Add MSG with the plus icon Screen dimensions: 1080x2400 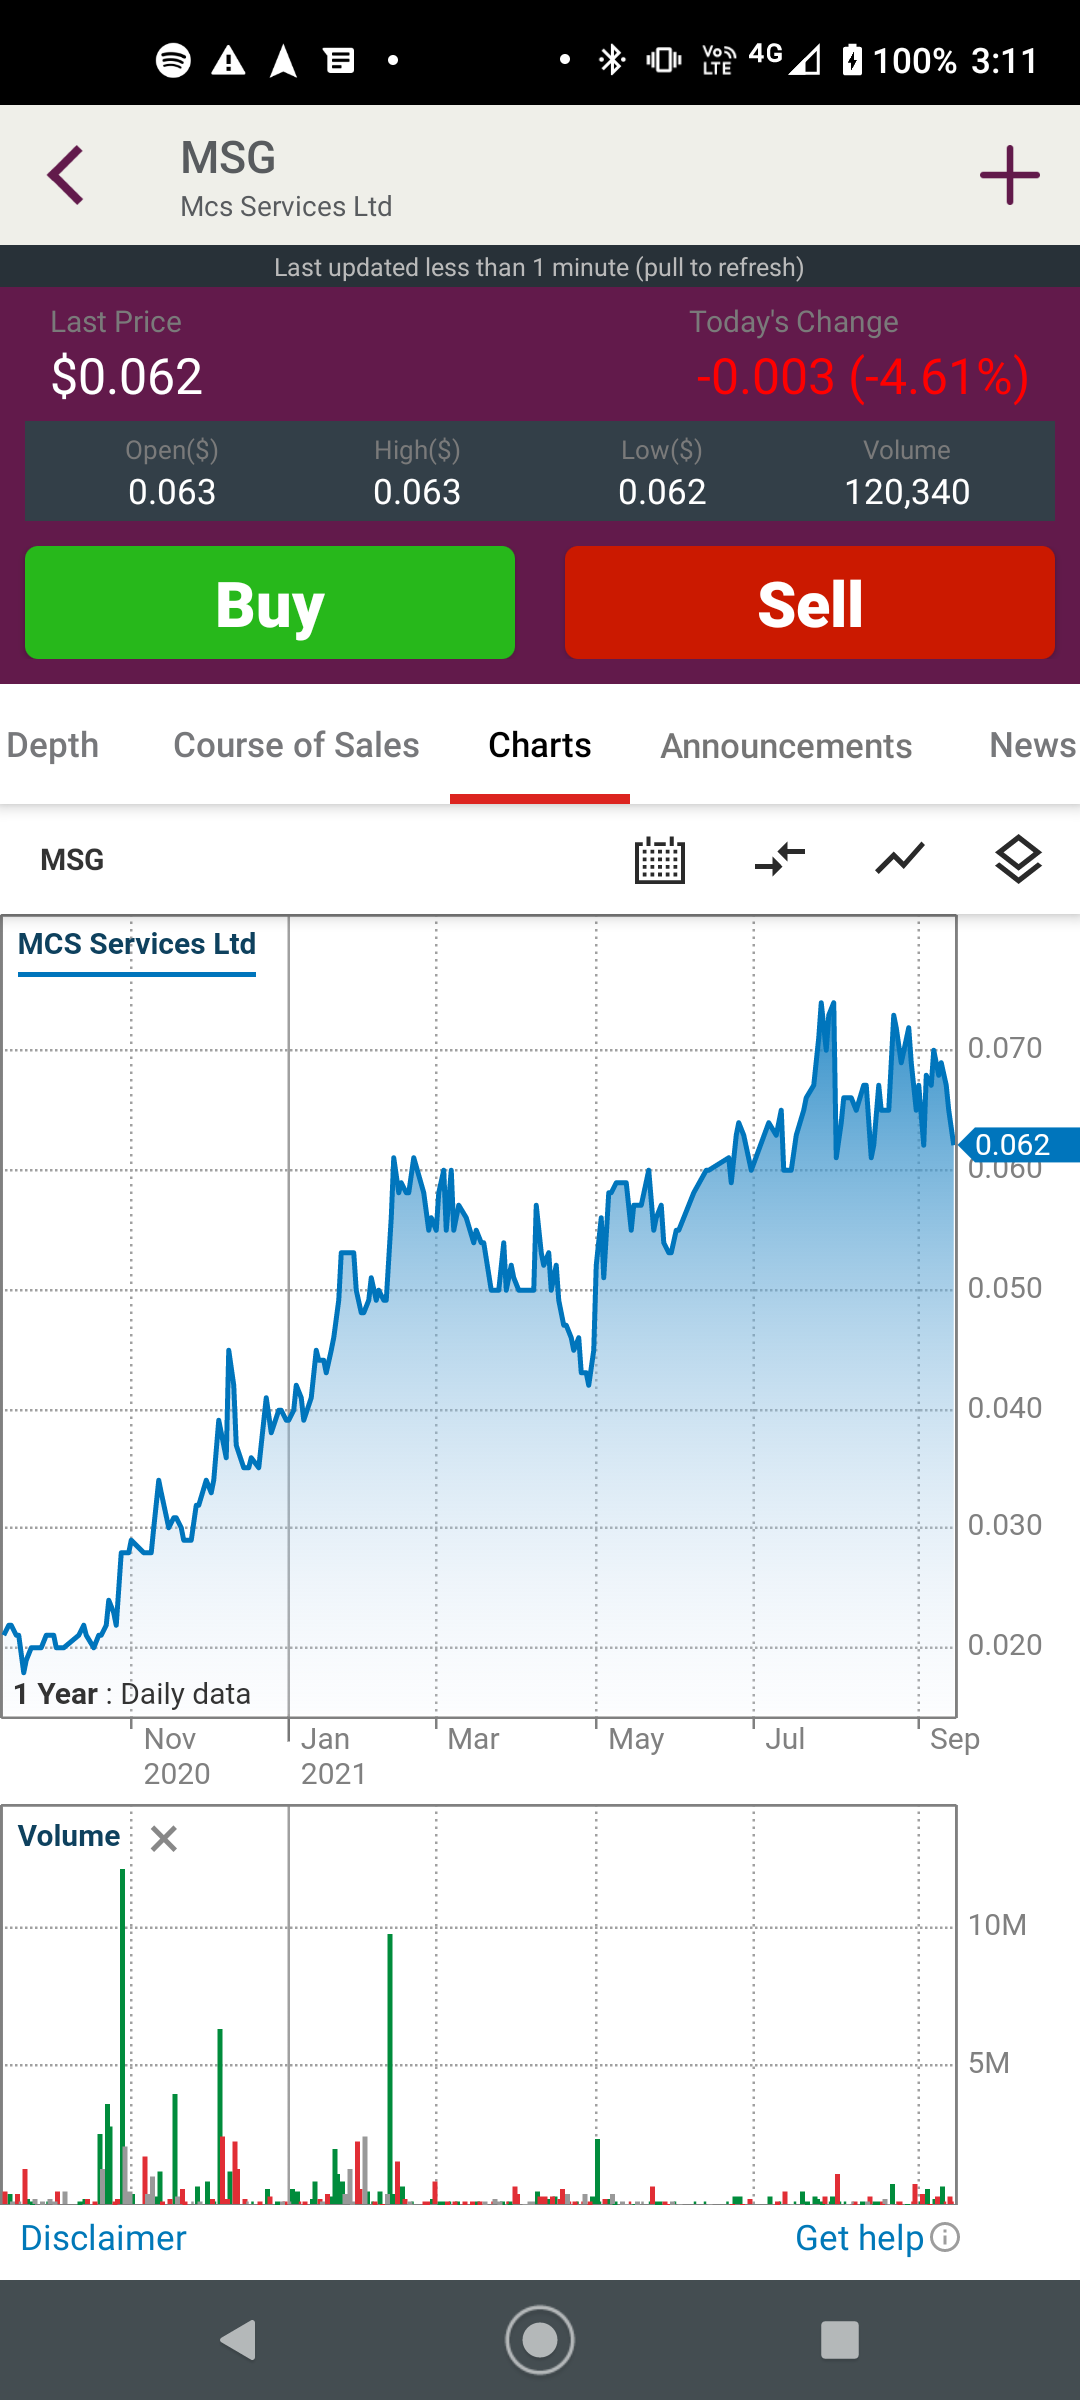1009,175
